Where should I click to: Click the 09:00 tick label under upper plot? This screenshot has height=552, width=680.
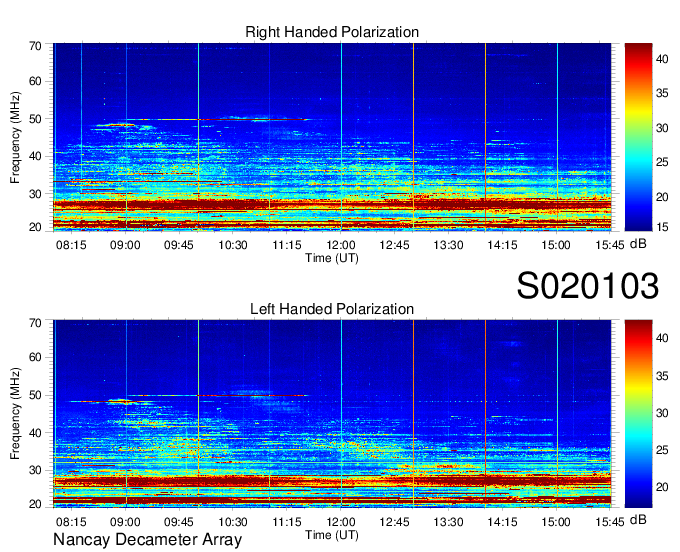pos(125,245)
